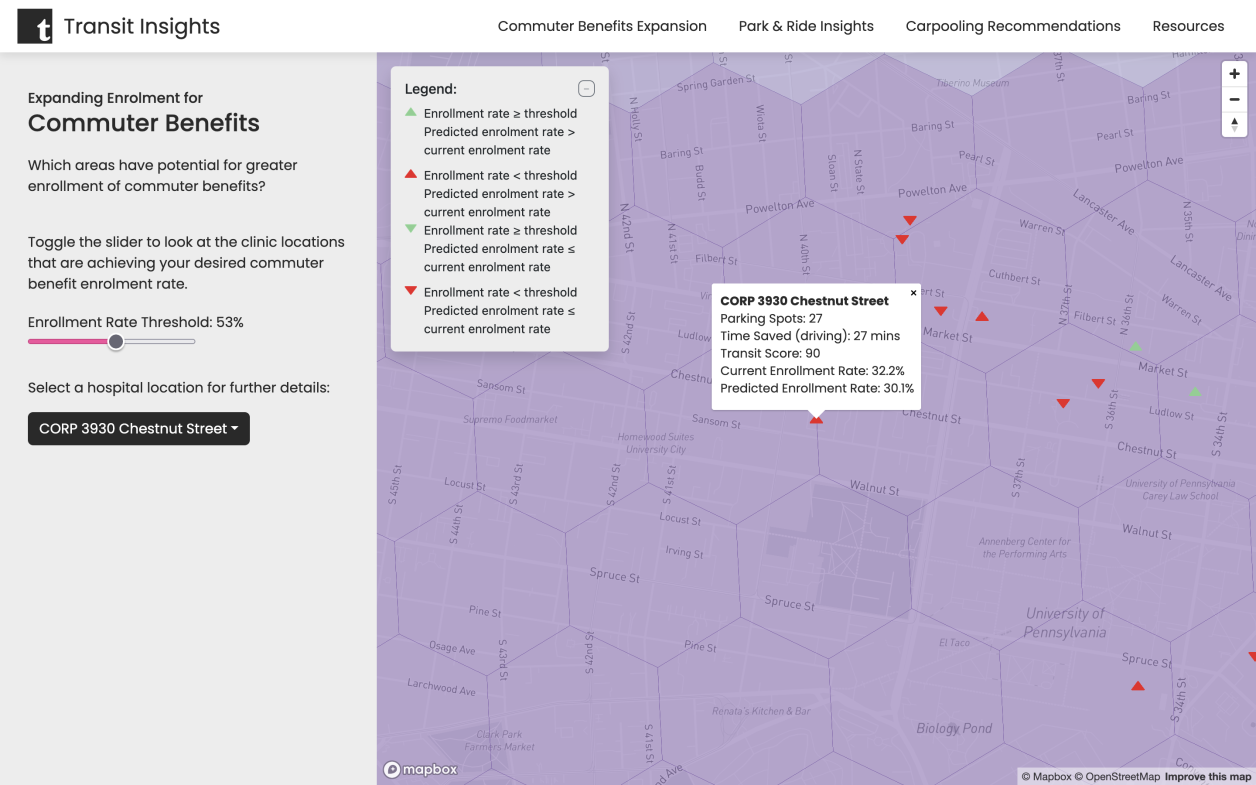Close the CORP 3930 Chestnut Street popup

913,293
